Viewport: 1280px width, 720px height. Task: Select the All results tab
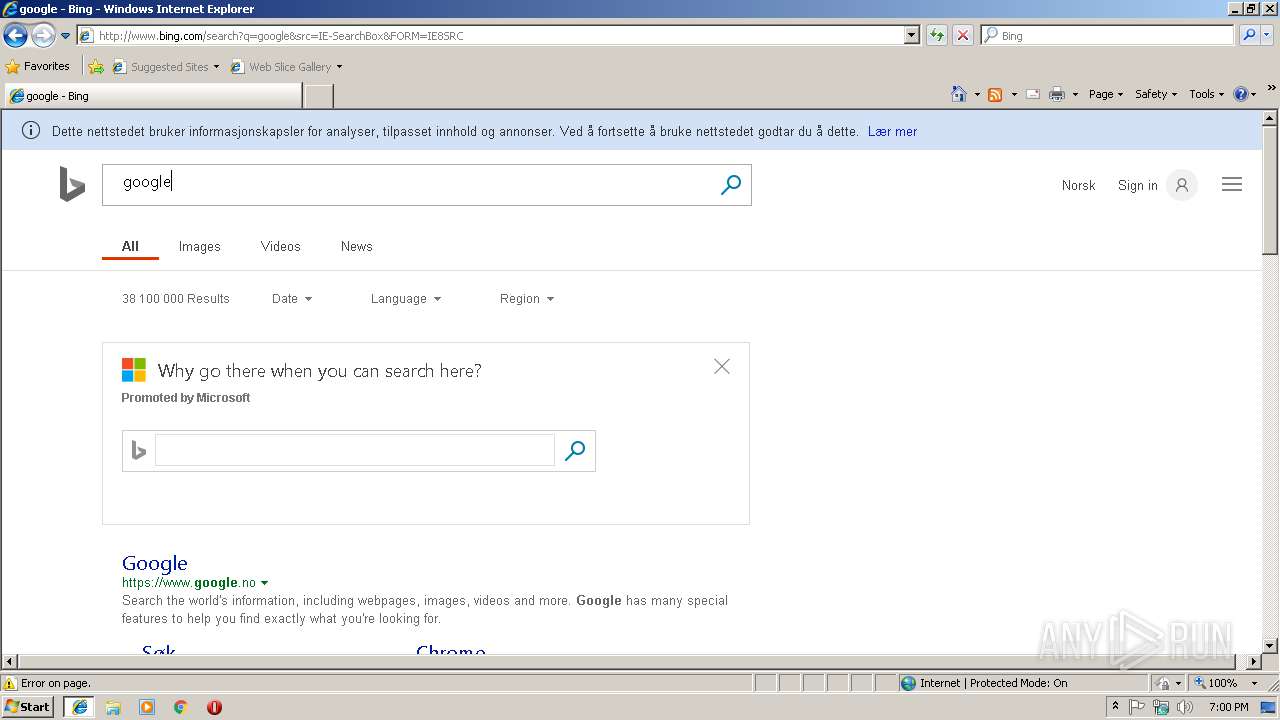130,246
